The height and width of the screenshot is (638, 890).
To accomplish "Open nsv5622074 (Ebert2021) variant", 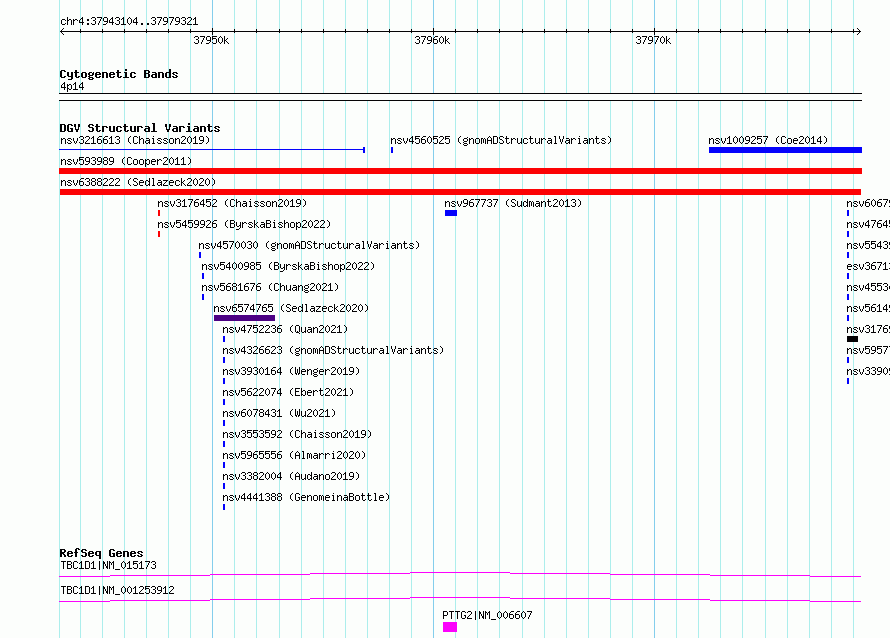I will [x=288, y=392].
